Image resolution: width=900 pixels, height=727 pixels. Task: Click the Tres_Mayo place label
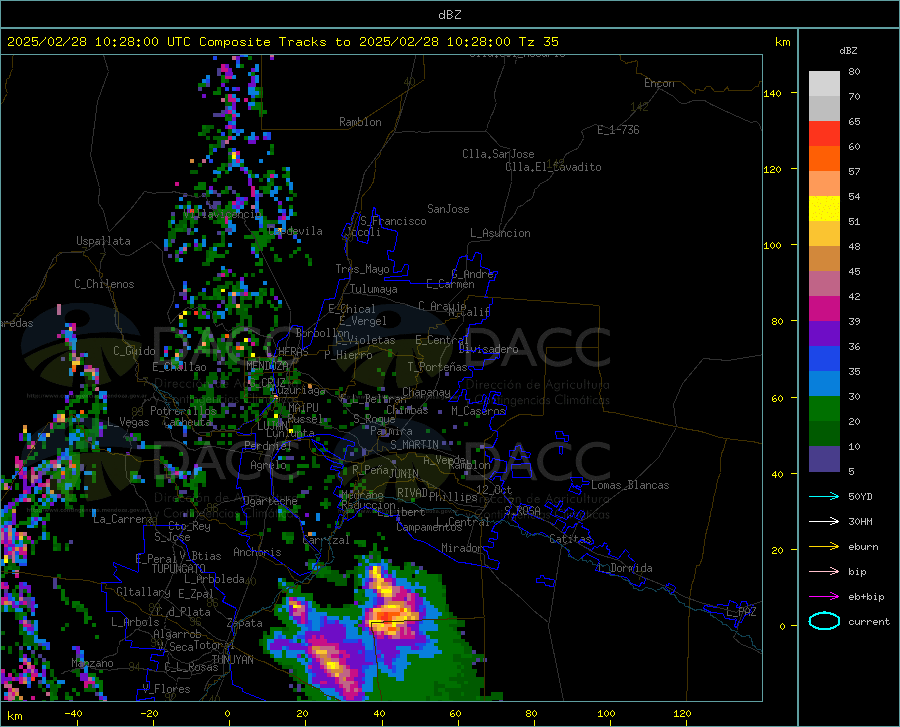point(362,269)
